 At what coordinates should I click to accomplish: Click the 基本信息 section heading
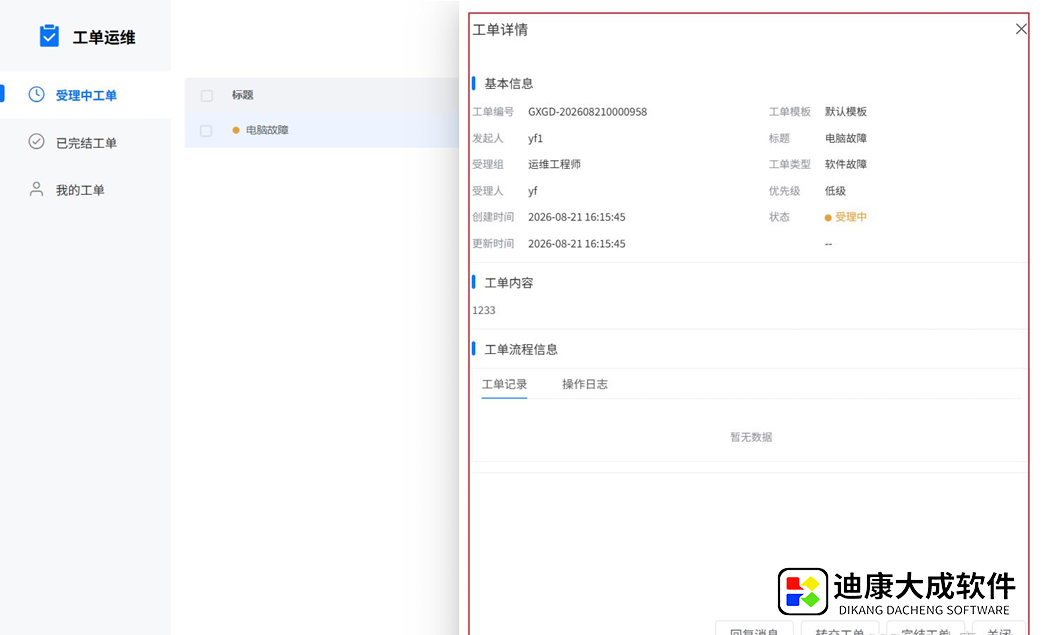point(508,84)
